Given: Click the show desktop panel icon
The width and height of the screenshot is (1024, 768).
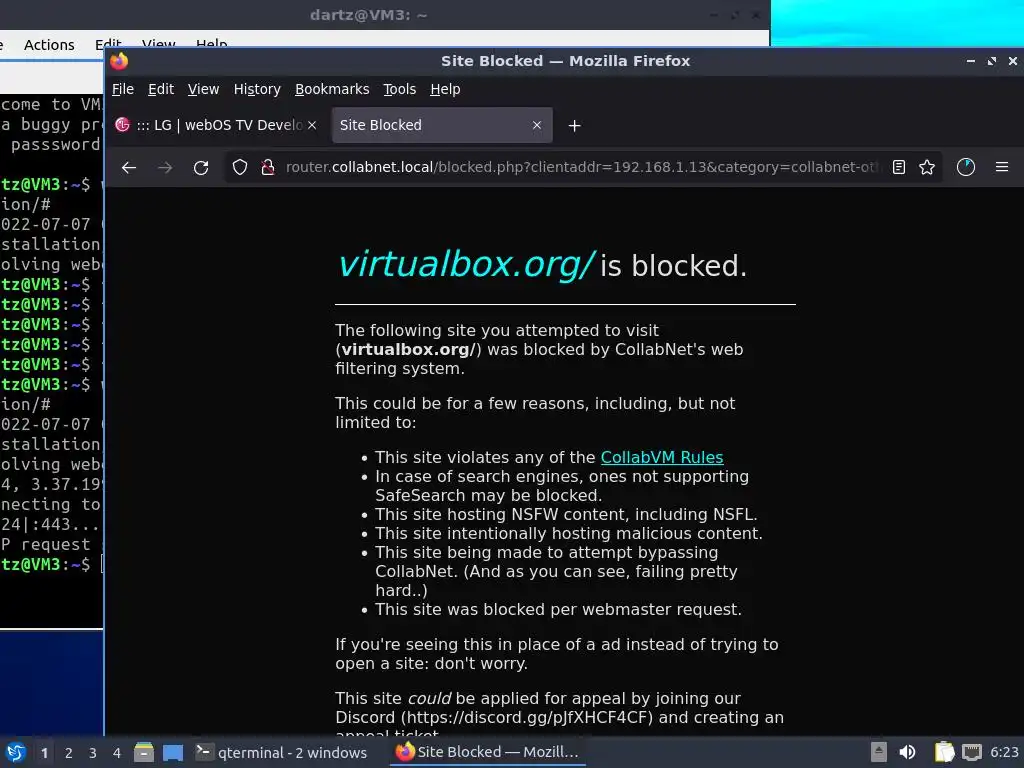Looking at the screenshot, I should [x=172, y=752].
